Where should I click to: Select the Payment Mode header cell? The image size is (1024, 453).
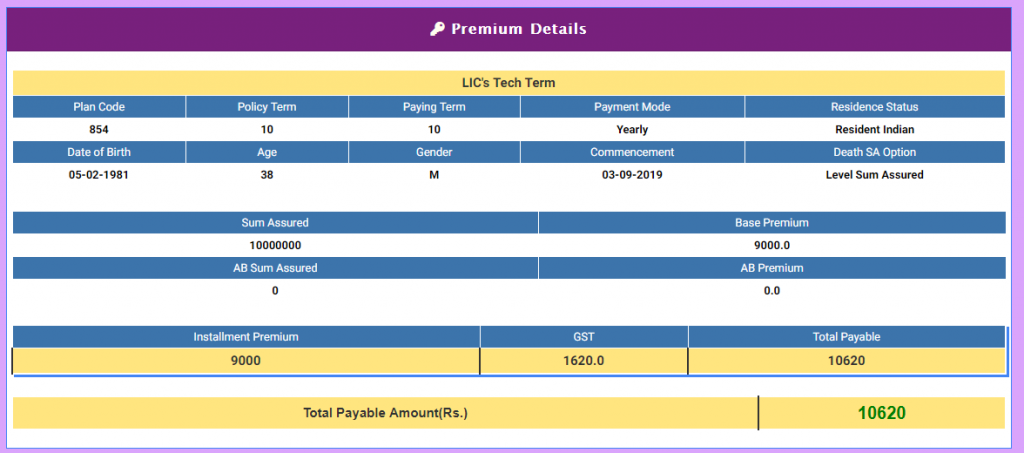[632, 107]
